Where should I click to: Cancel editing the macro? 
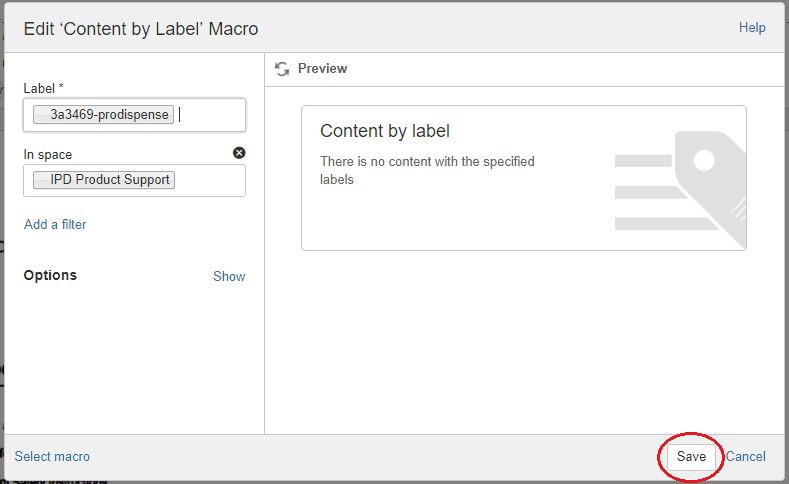coord(745,456)
